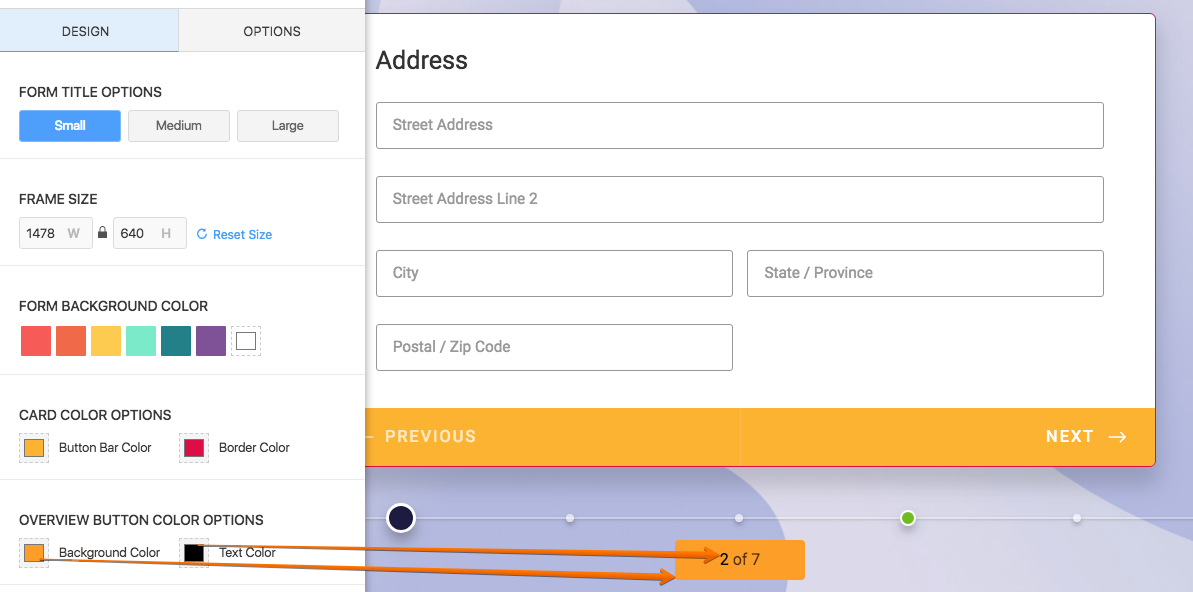Image resolution: width=1193 pixels, height=592 pixels.
Task: Pick the teal form background swatch
Action: click(176, 341)
